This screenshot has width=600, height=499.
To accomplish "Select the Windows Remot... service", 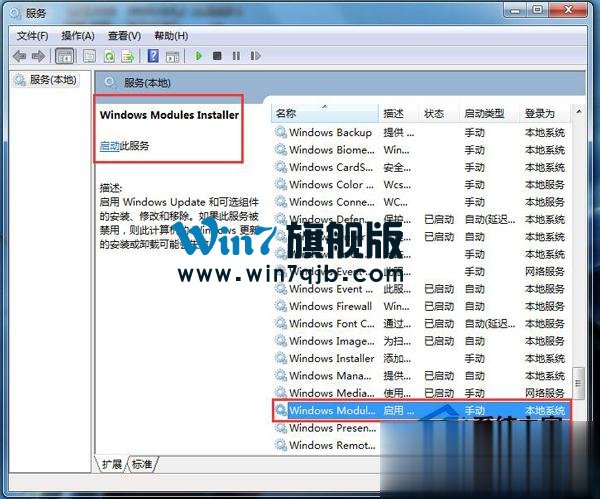I will tap(332, 445).
